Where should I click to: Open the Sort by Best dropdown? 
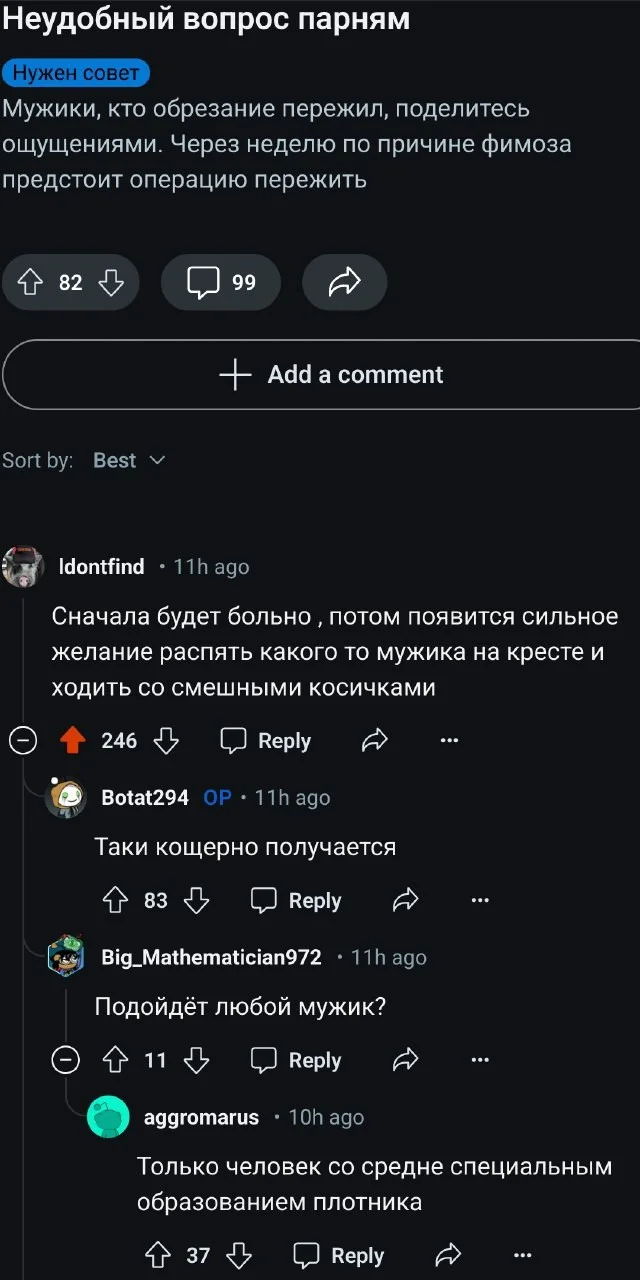tap(128, 460)
